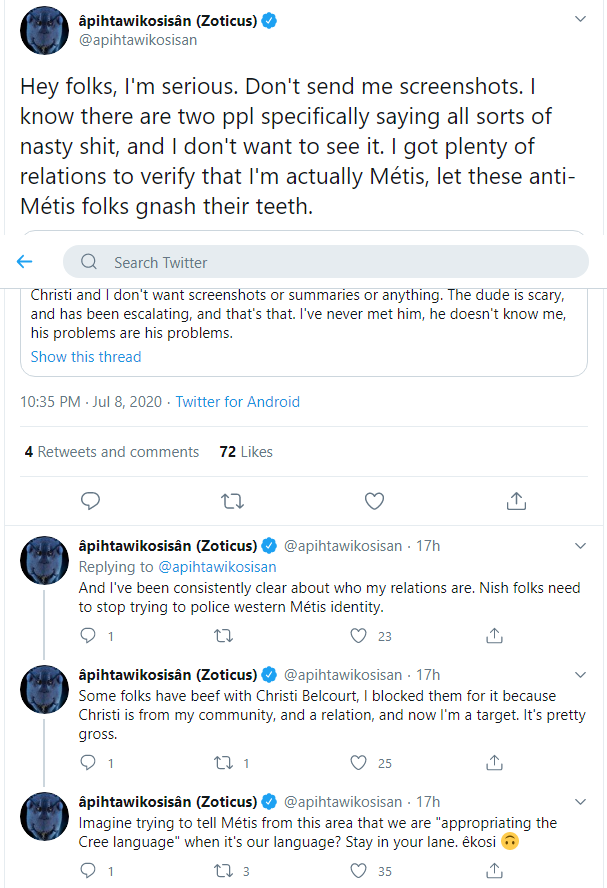
Task: Open chevron menu on Christi Belcourt reply
Action: point(581,675)
